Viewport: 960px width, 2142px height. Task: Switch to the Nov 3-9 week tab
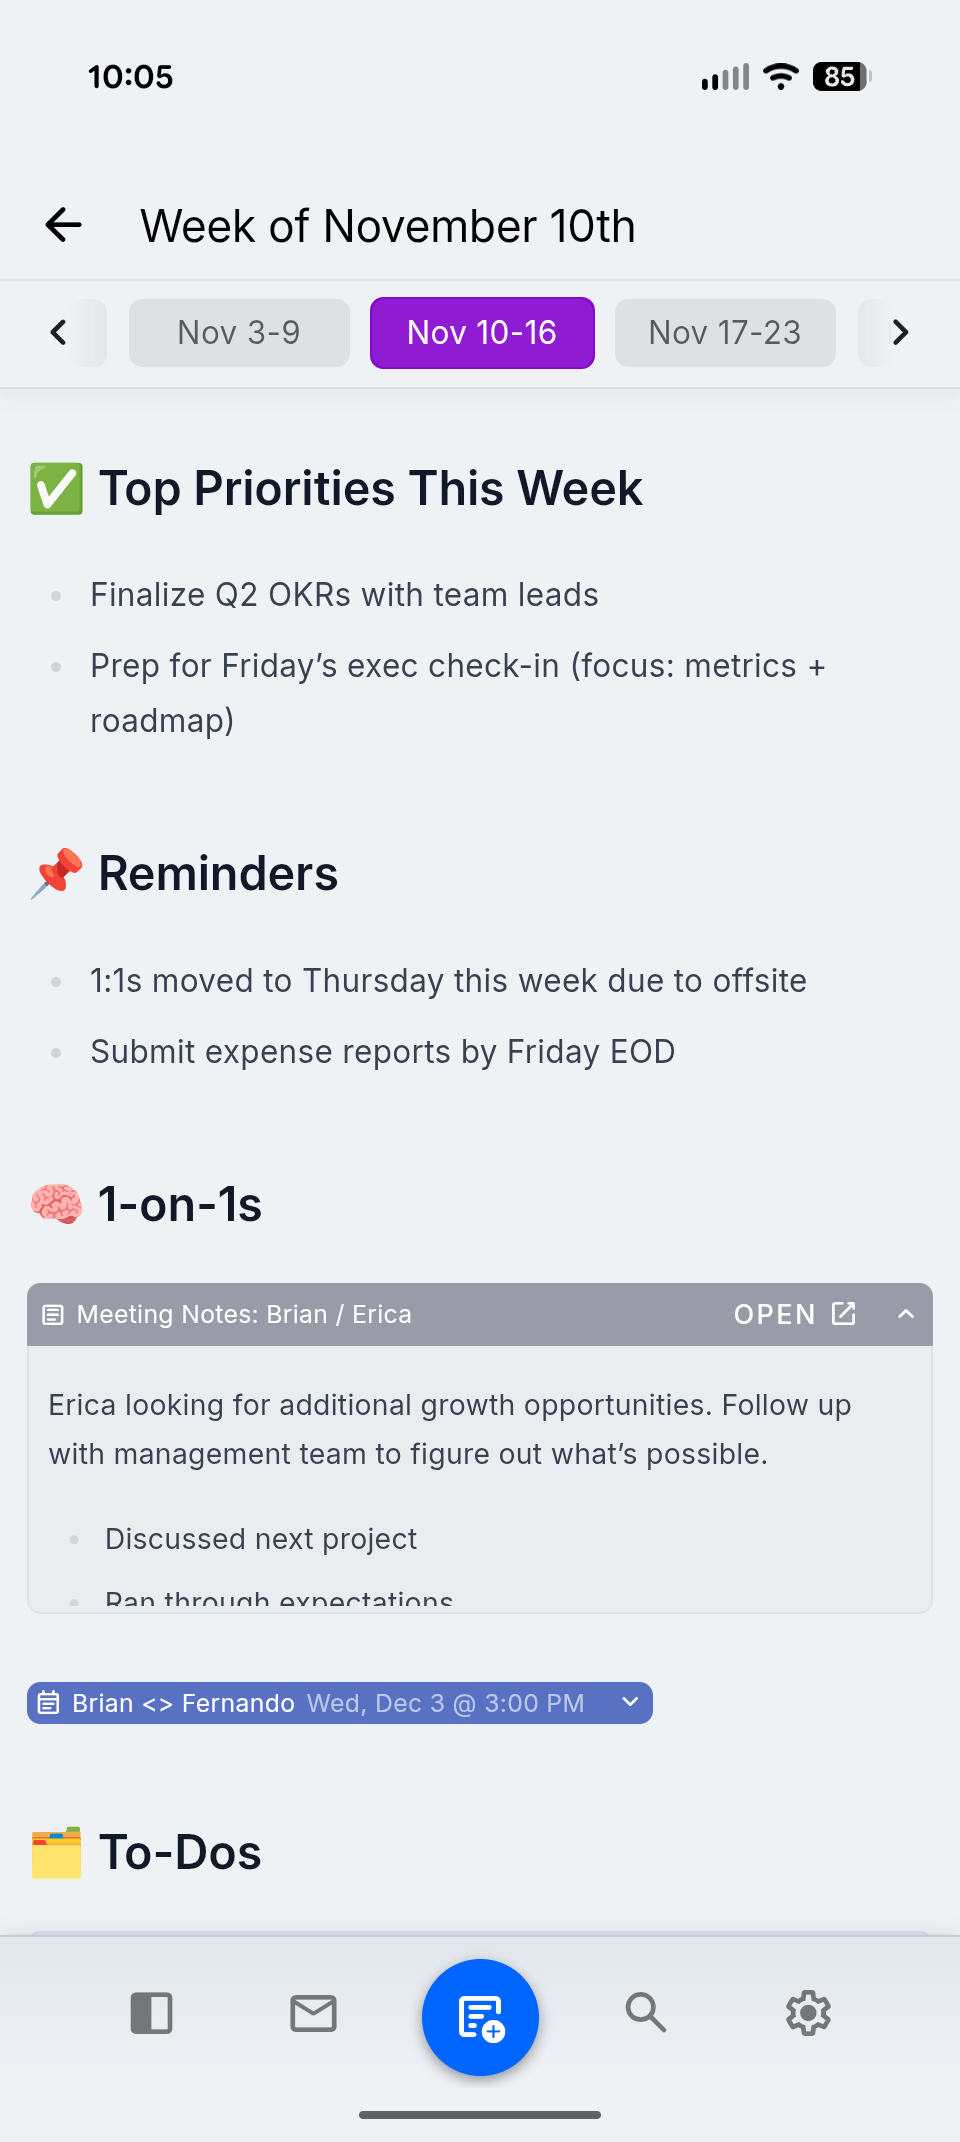238,332
